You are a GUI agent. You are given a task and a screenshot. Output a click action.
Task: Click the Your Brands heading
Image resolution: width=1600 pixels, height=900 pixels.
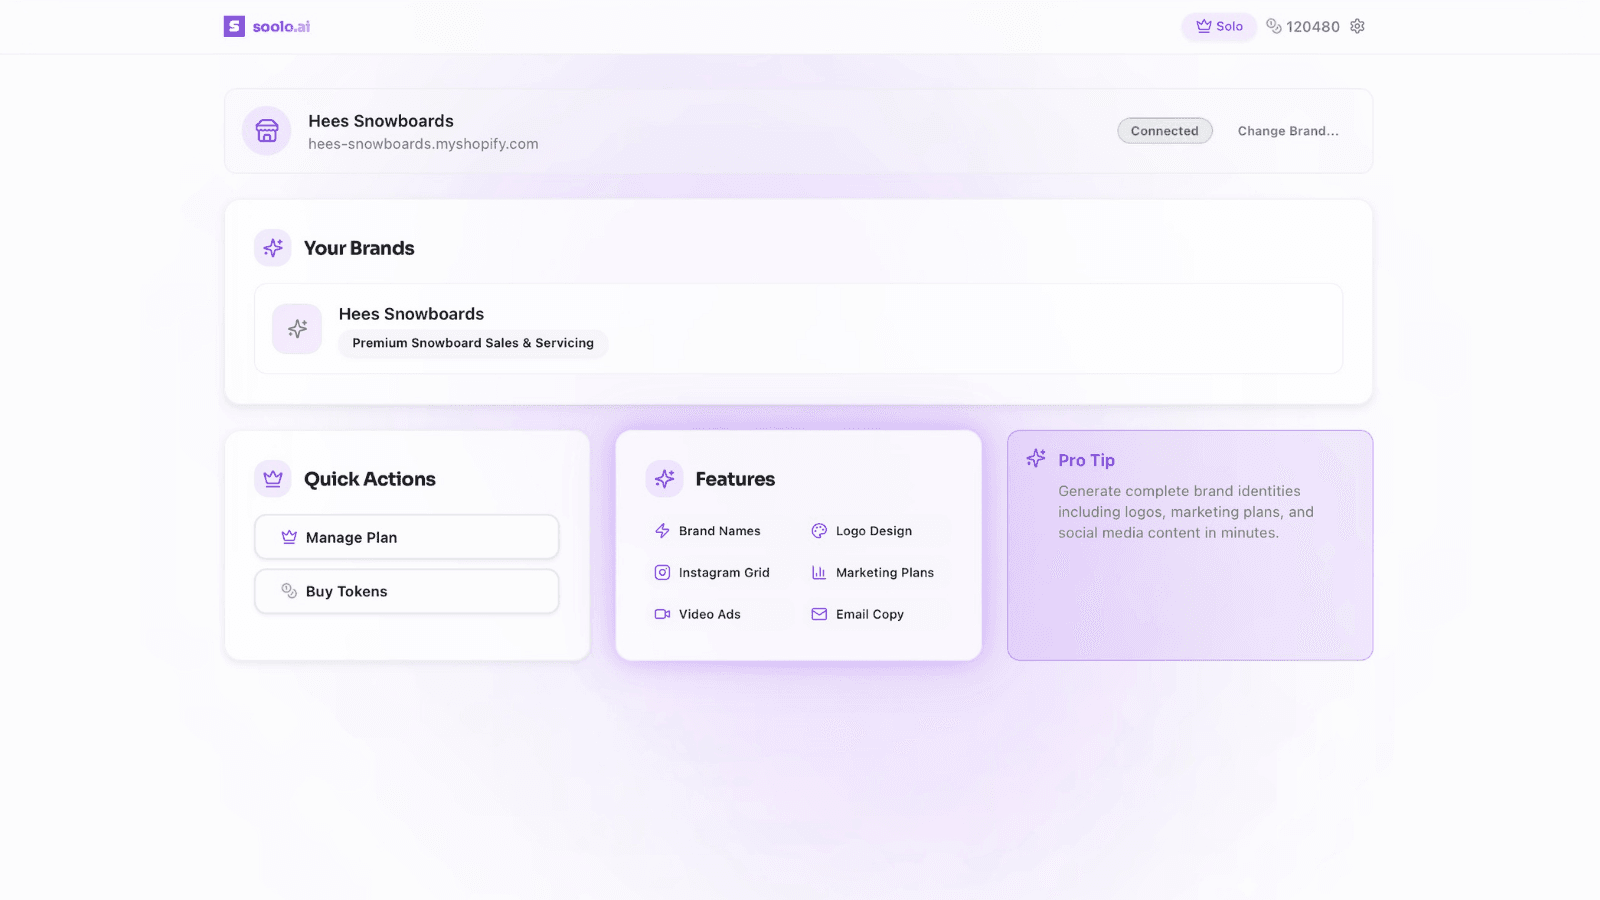pyautogui.click(x=359, y=248)
